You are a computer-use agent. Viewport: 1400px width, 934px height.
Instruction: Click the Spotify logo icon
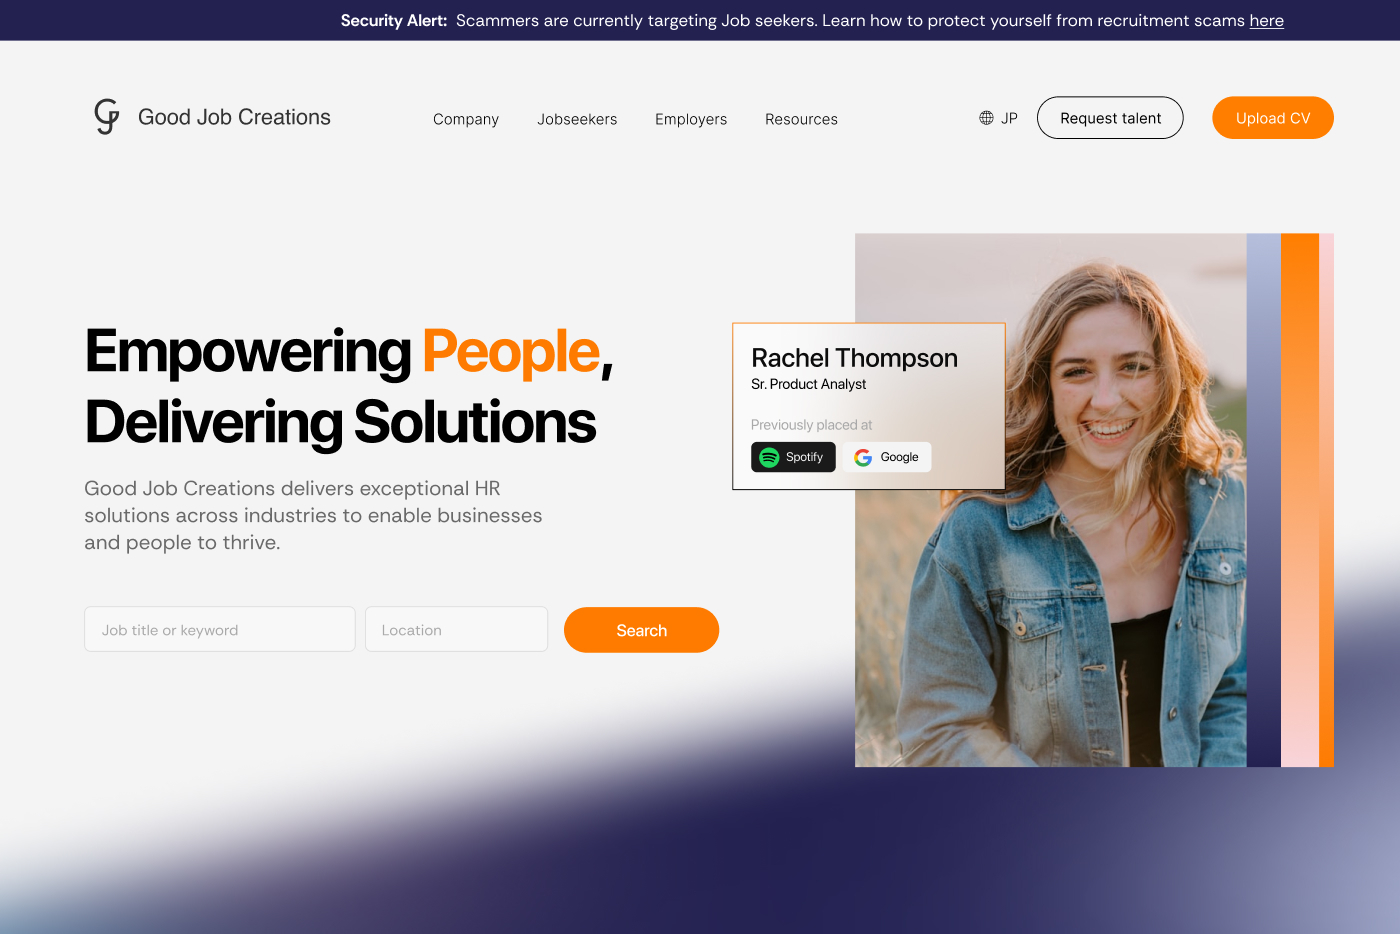coord(769,457)
